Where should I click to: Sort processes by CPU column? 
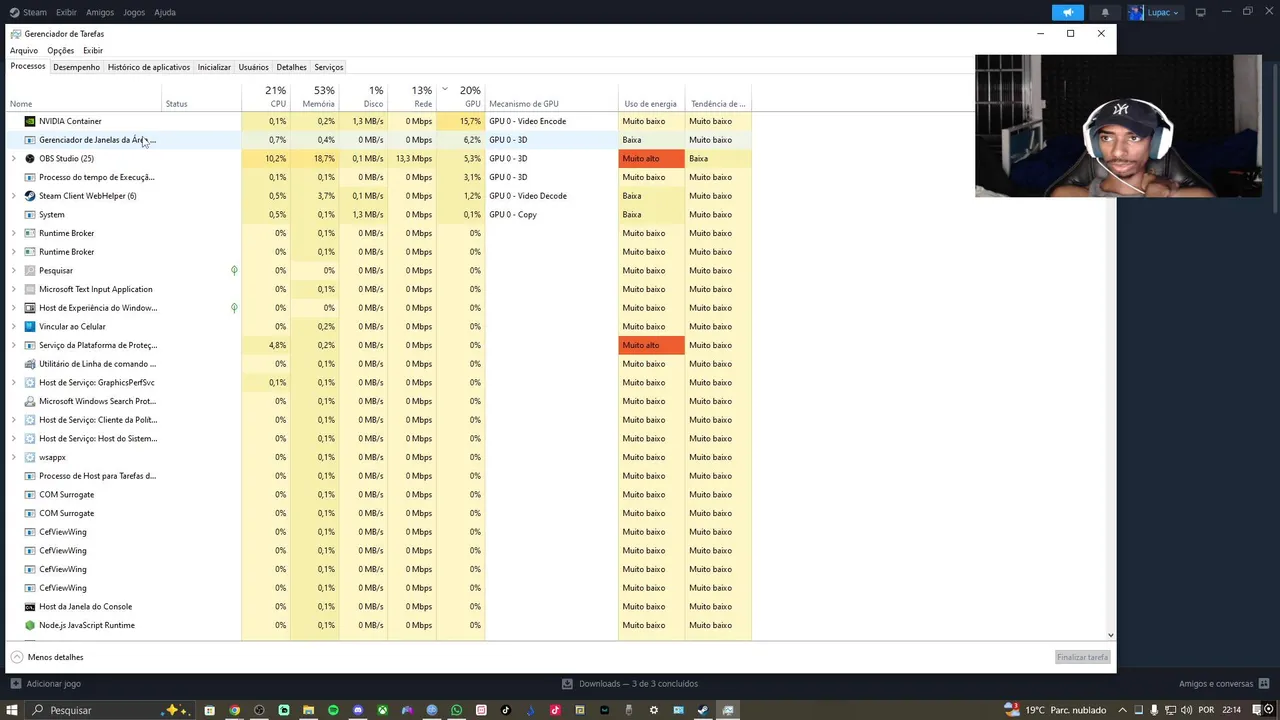[x=266, y=97]
